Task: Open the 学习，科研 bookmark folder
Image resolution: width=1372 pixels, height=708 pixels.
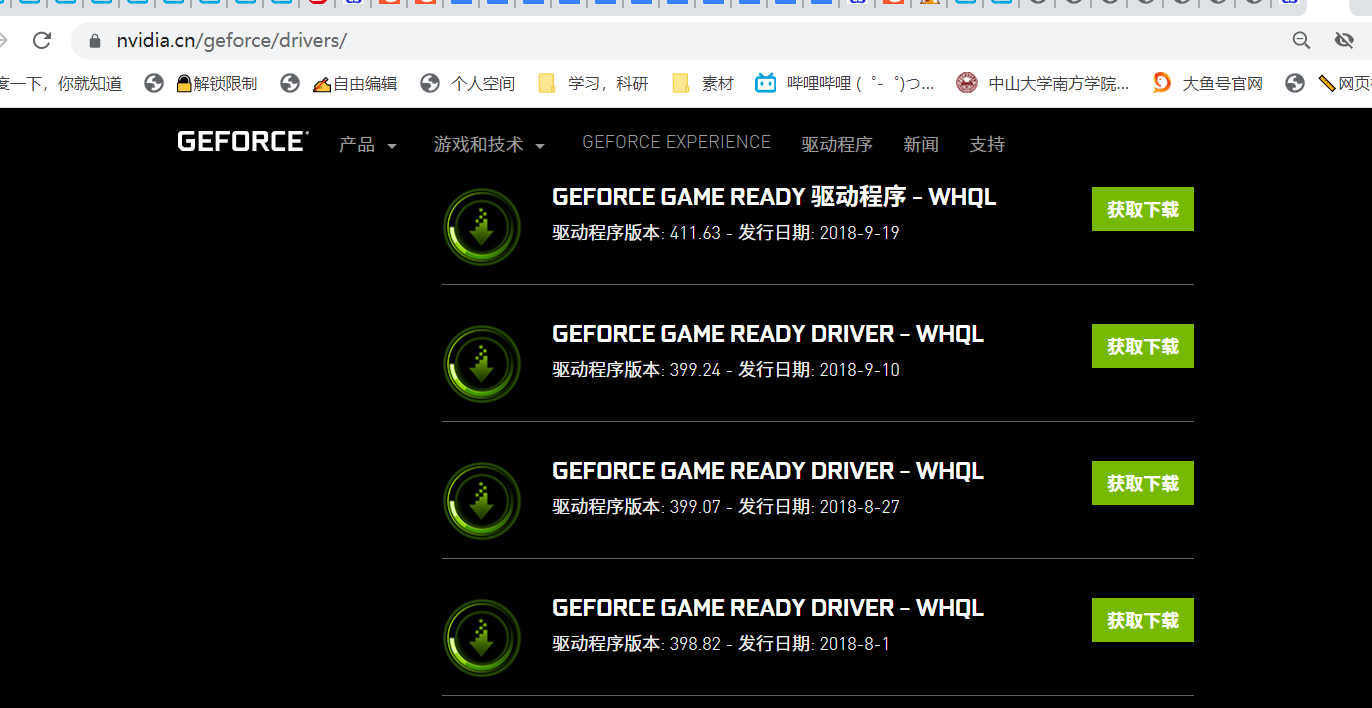Action: point(593,84)
